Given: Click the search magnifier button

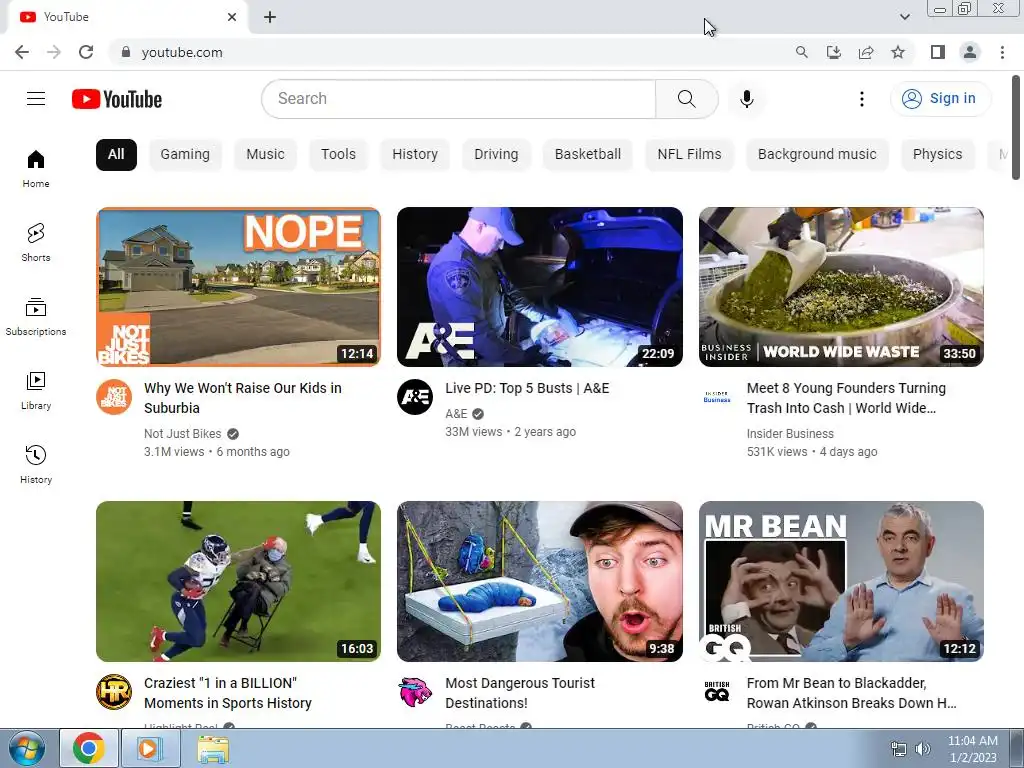Looking at the screenshot, I should 686,99.
